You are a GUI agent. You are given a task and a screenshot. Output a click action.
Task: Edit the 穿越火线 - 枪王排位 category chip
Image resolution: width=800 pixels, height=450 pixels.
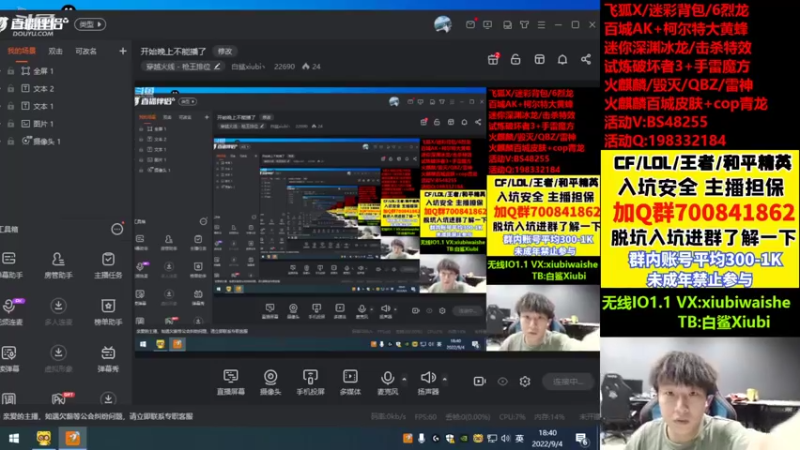point(182,67)
